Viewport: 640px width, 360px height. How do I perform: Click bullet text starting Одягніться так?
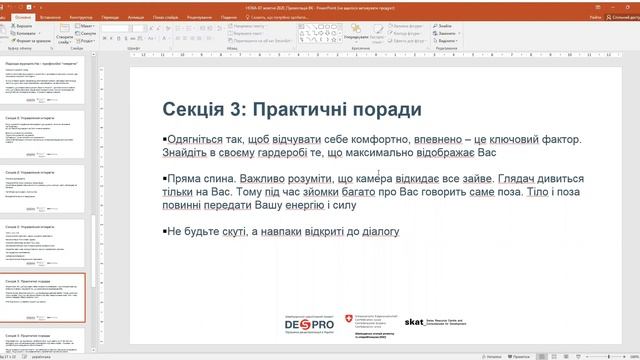pos(372,146)
